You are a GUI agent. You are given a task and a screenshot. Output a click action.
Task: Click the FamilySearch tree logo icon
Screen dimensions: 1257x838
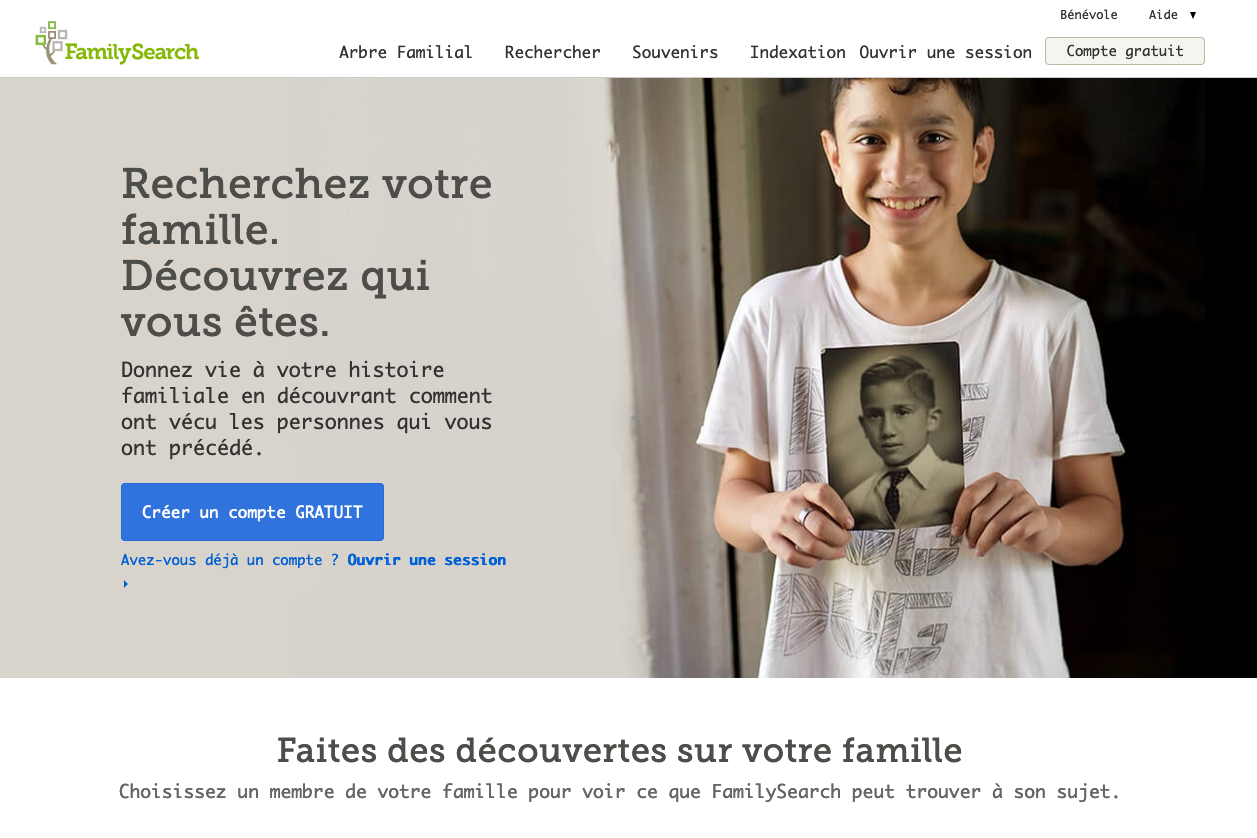50,42
